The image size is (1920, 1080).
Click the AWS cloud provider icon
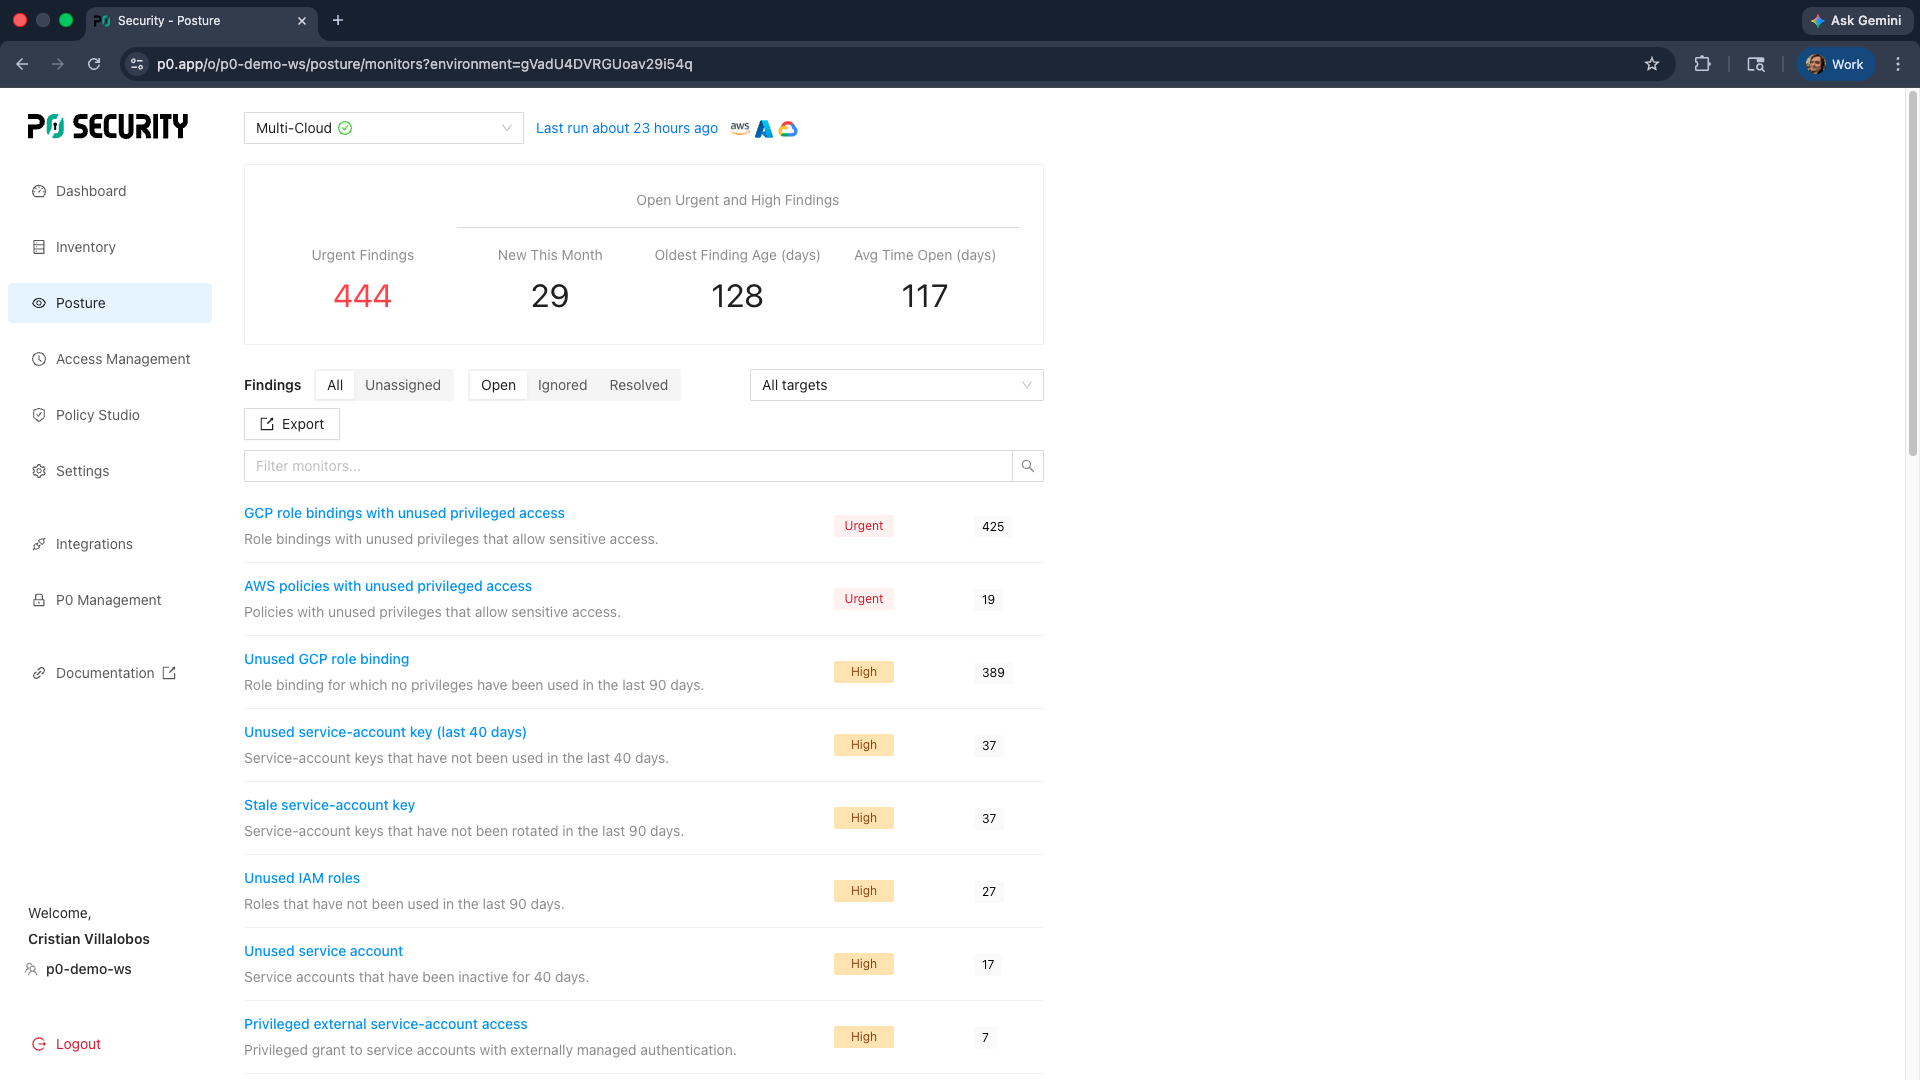tap(740, 128)
